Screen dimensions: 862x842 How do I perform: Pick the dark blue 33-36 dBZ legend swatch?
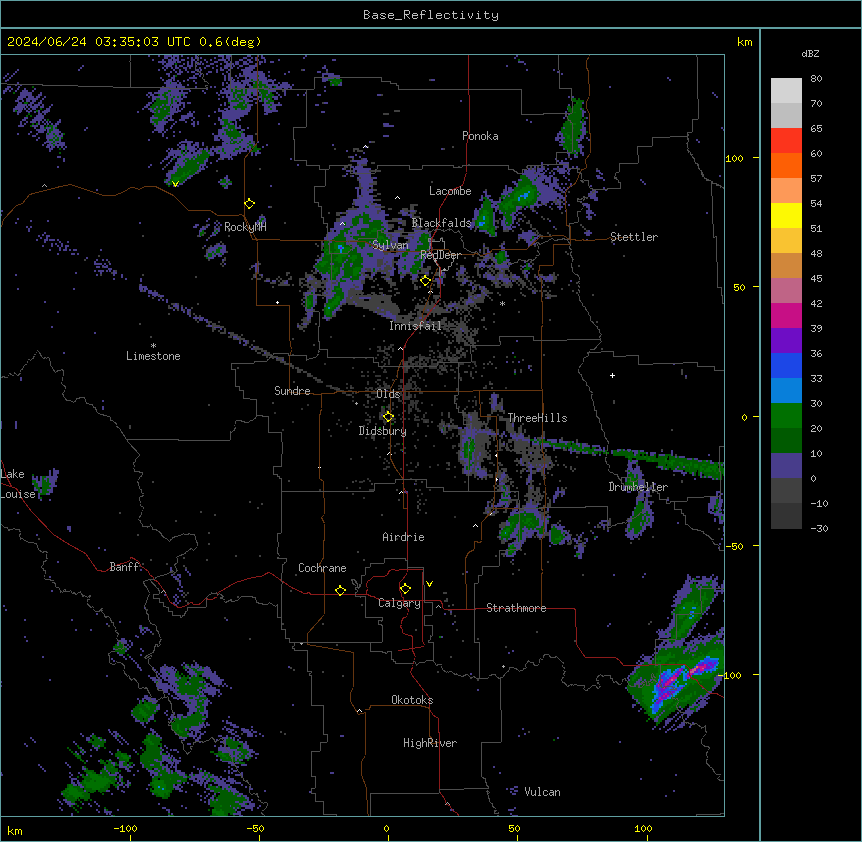786,365
